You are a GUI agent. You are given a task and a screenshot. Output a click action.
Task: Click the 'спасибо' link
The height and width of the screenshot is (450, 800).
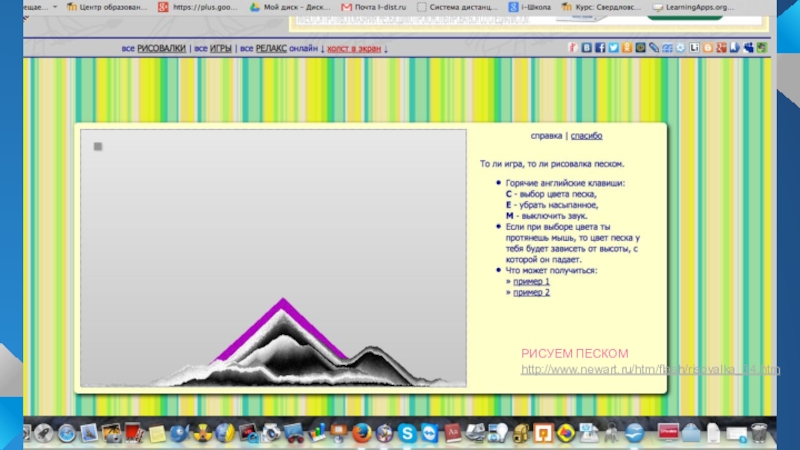click(586, 136)
